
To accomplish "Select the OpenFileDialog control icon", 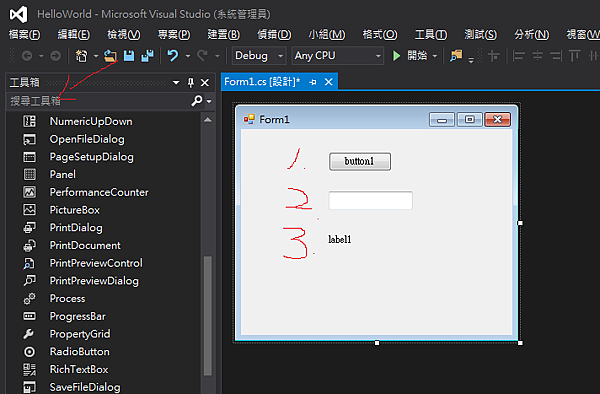I will point(29,139).
